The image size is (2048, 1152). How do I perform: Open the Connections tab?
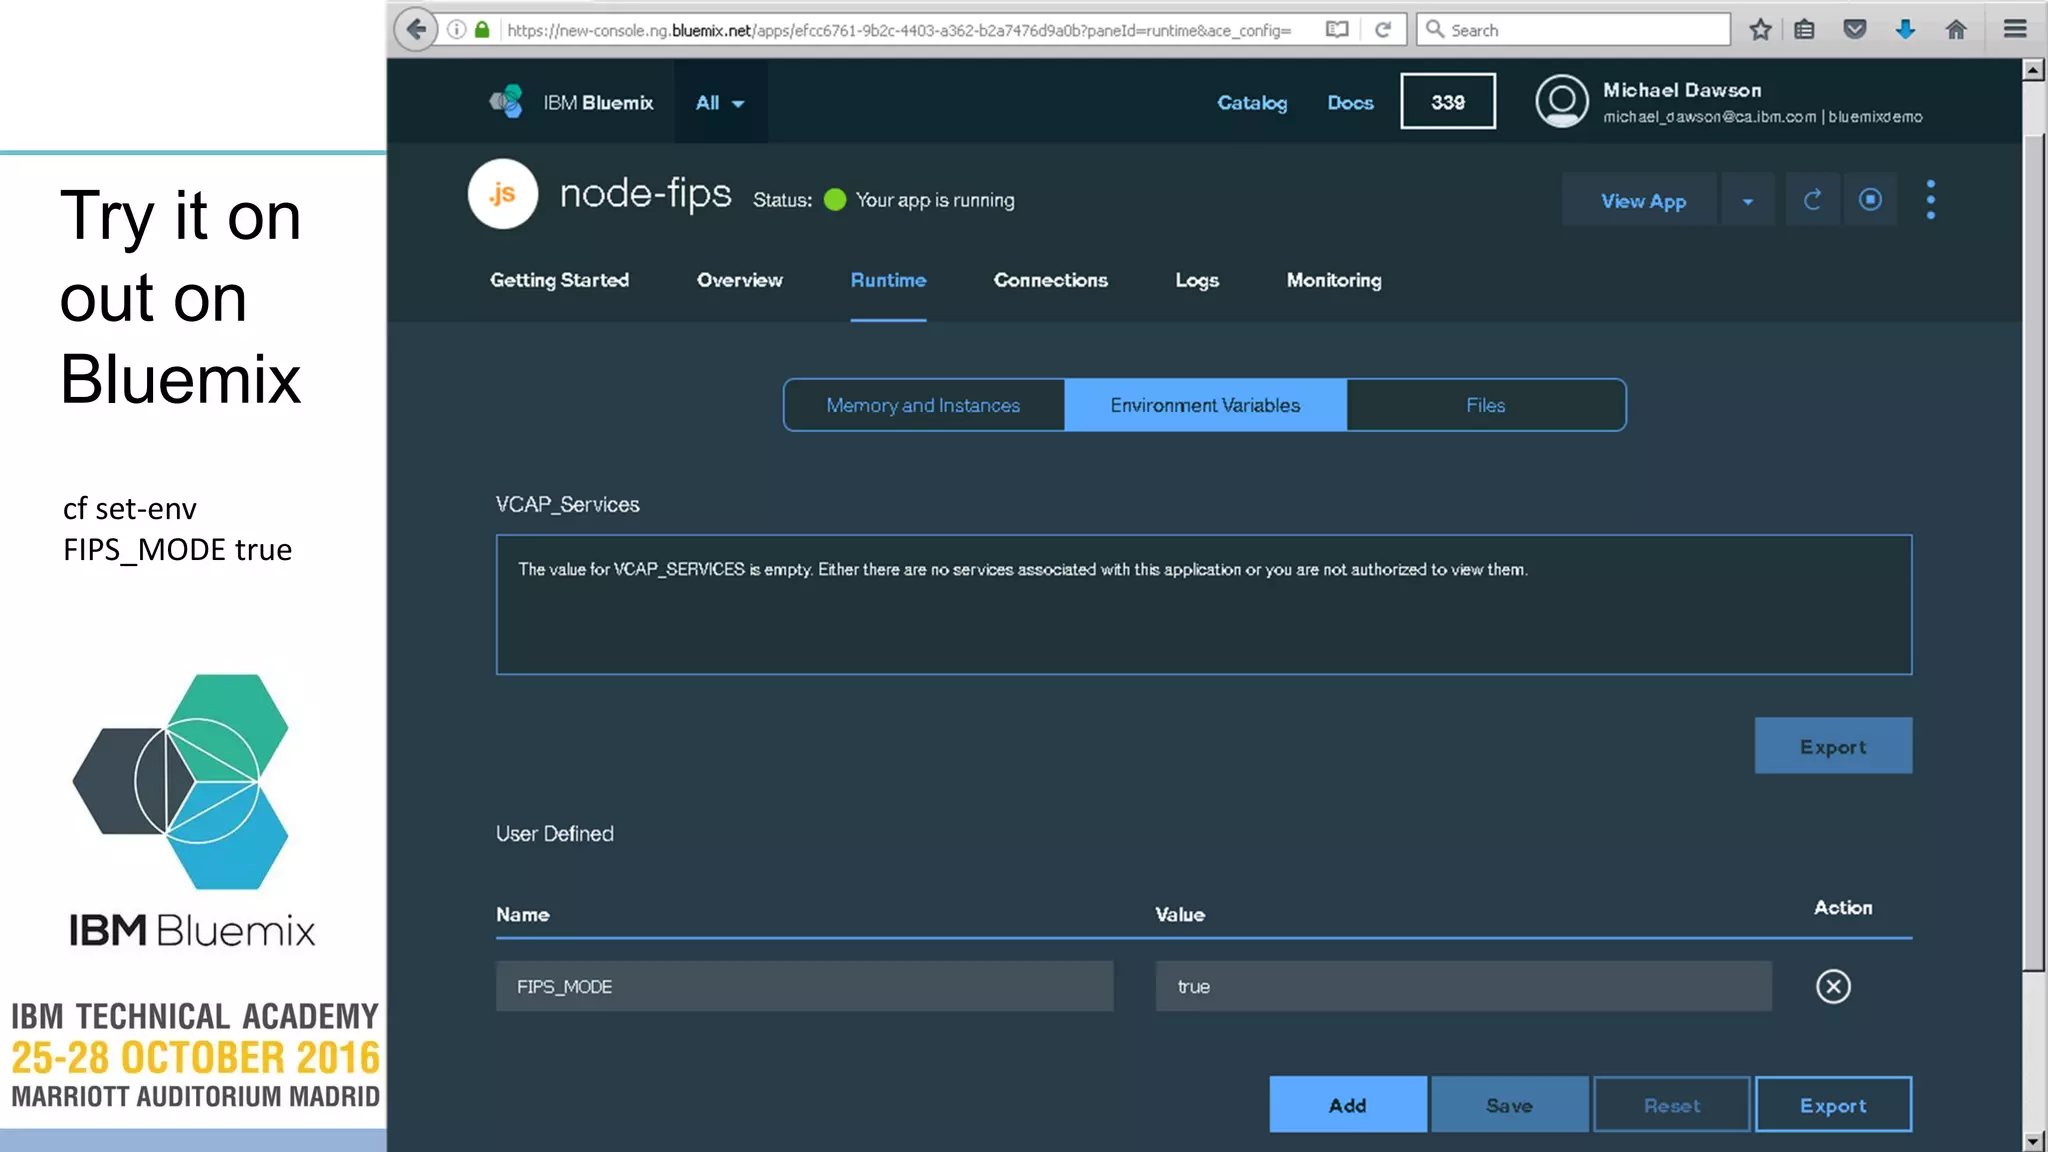[x=1050, y=281]
